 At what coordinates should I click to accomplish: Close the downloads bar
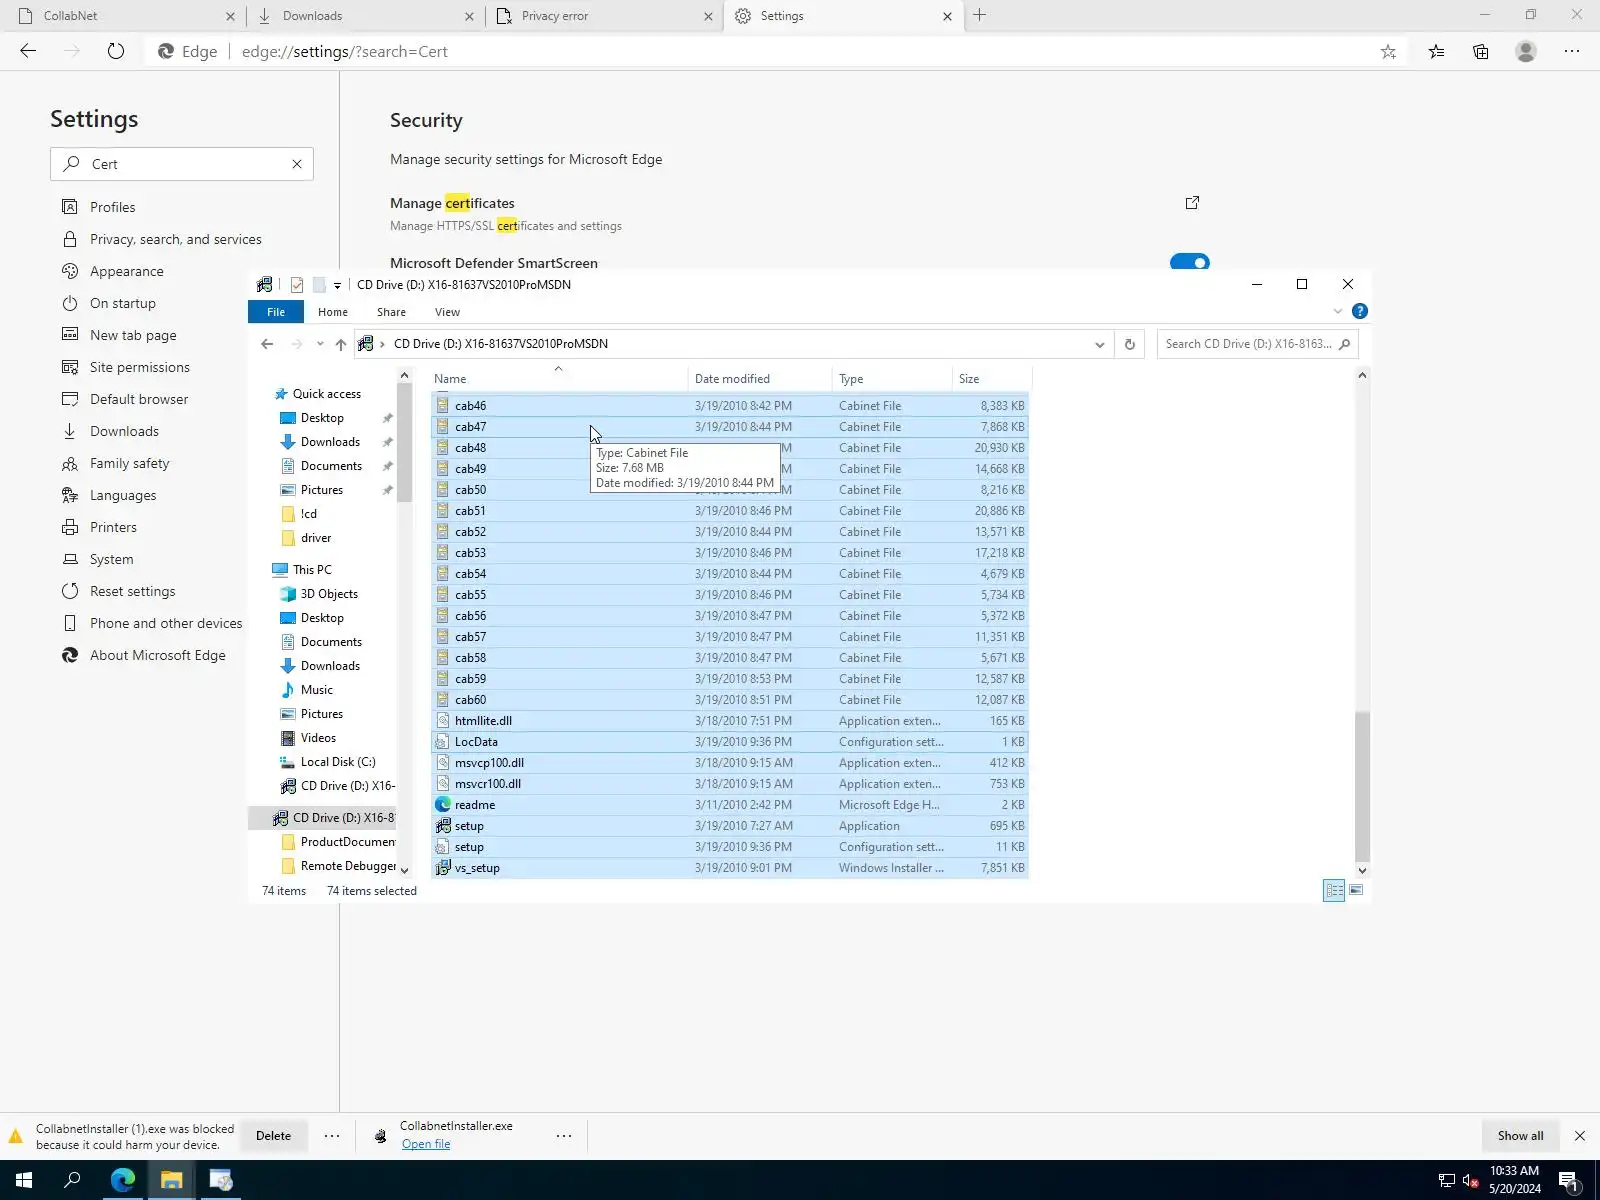pyautogui.click(x=1580, y=1136)
